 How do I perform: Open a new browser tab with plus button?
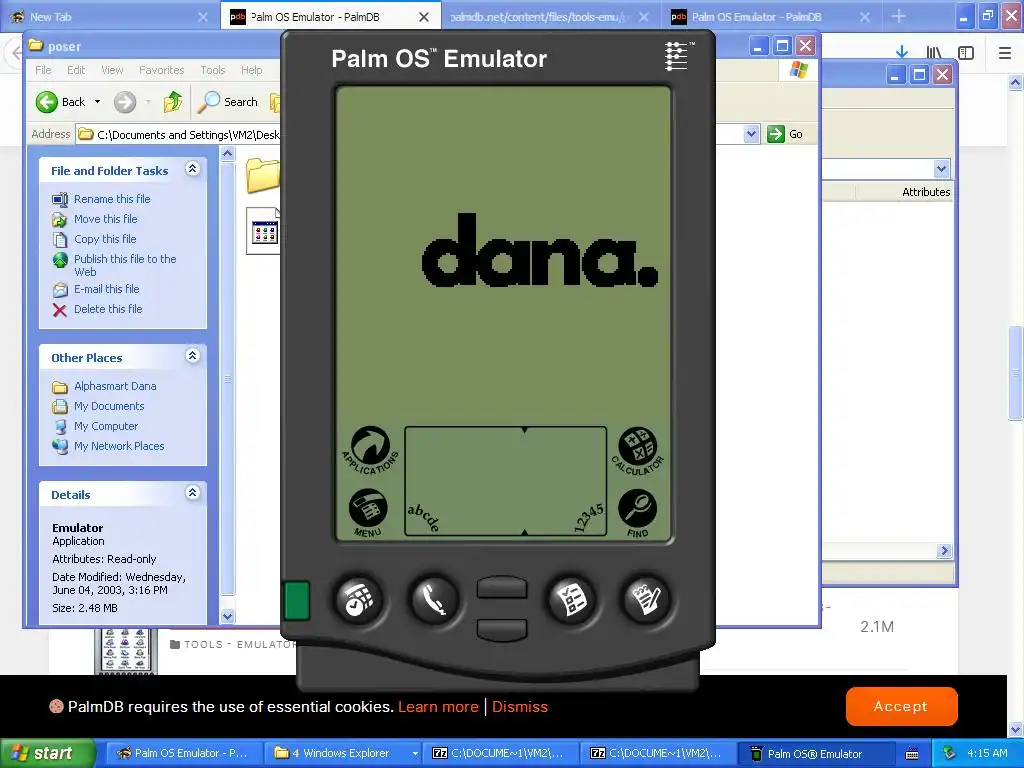[899, 16]
